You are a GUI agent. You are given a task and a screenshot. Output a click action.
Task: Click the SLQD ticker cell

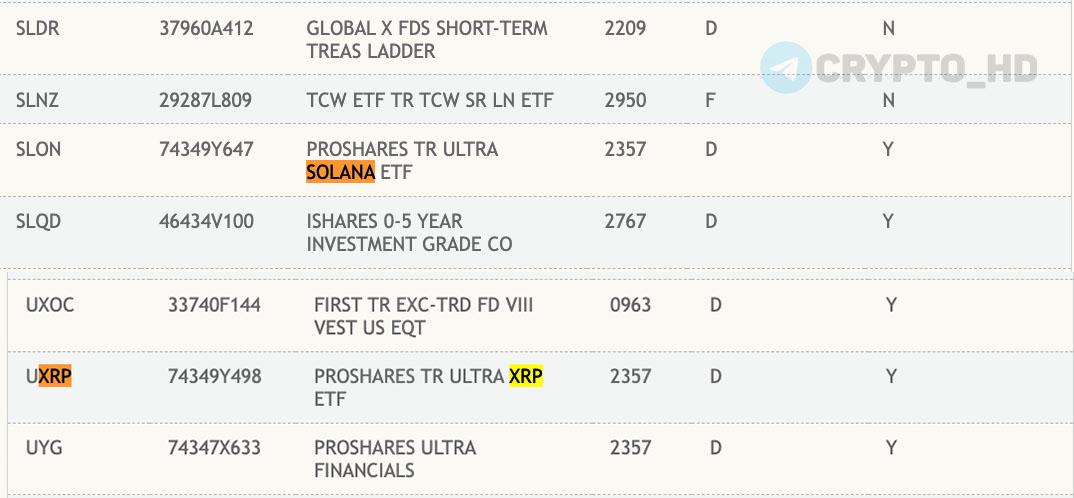(x=38, y=221)
